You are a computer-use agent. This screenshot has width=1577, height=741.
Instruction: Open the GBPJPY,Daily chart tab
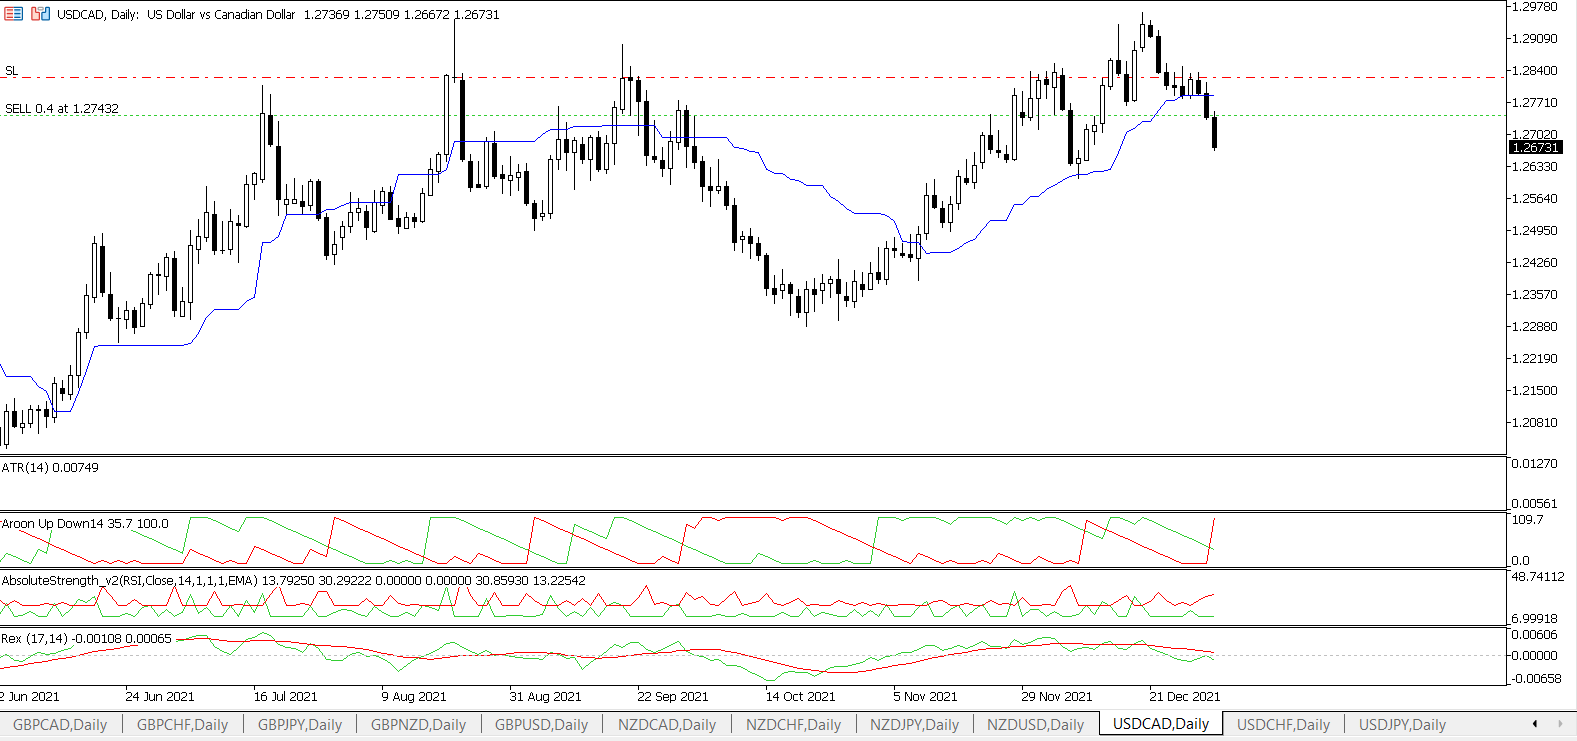coord(300,725)
